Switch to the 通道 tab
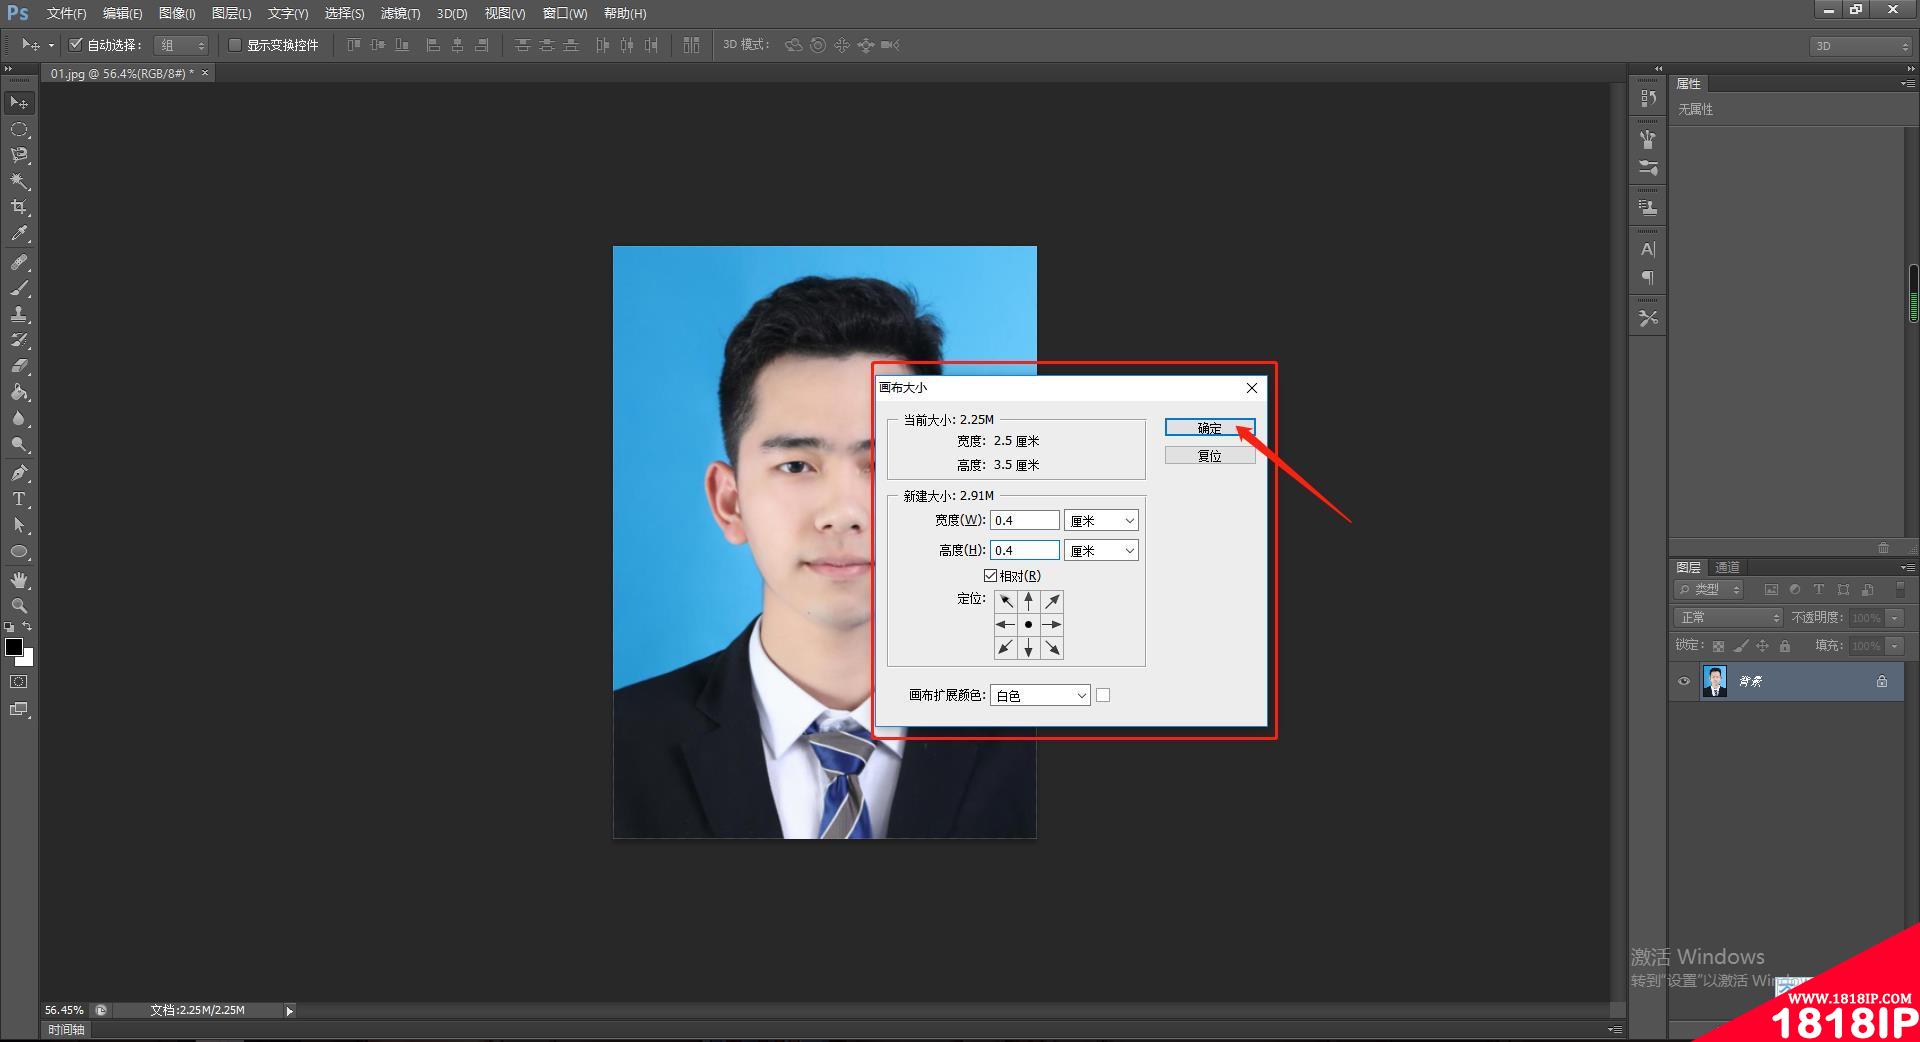1920x1042 pixels. tap(1727, 567)
